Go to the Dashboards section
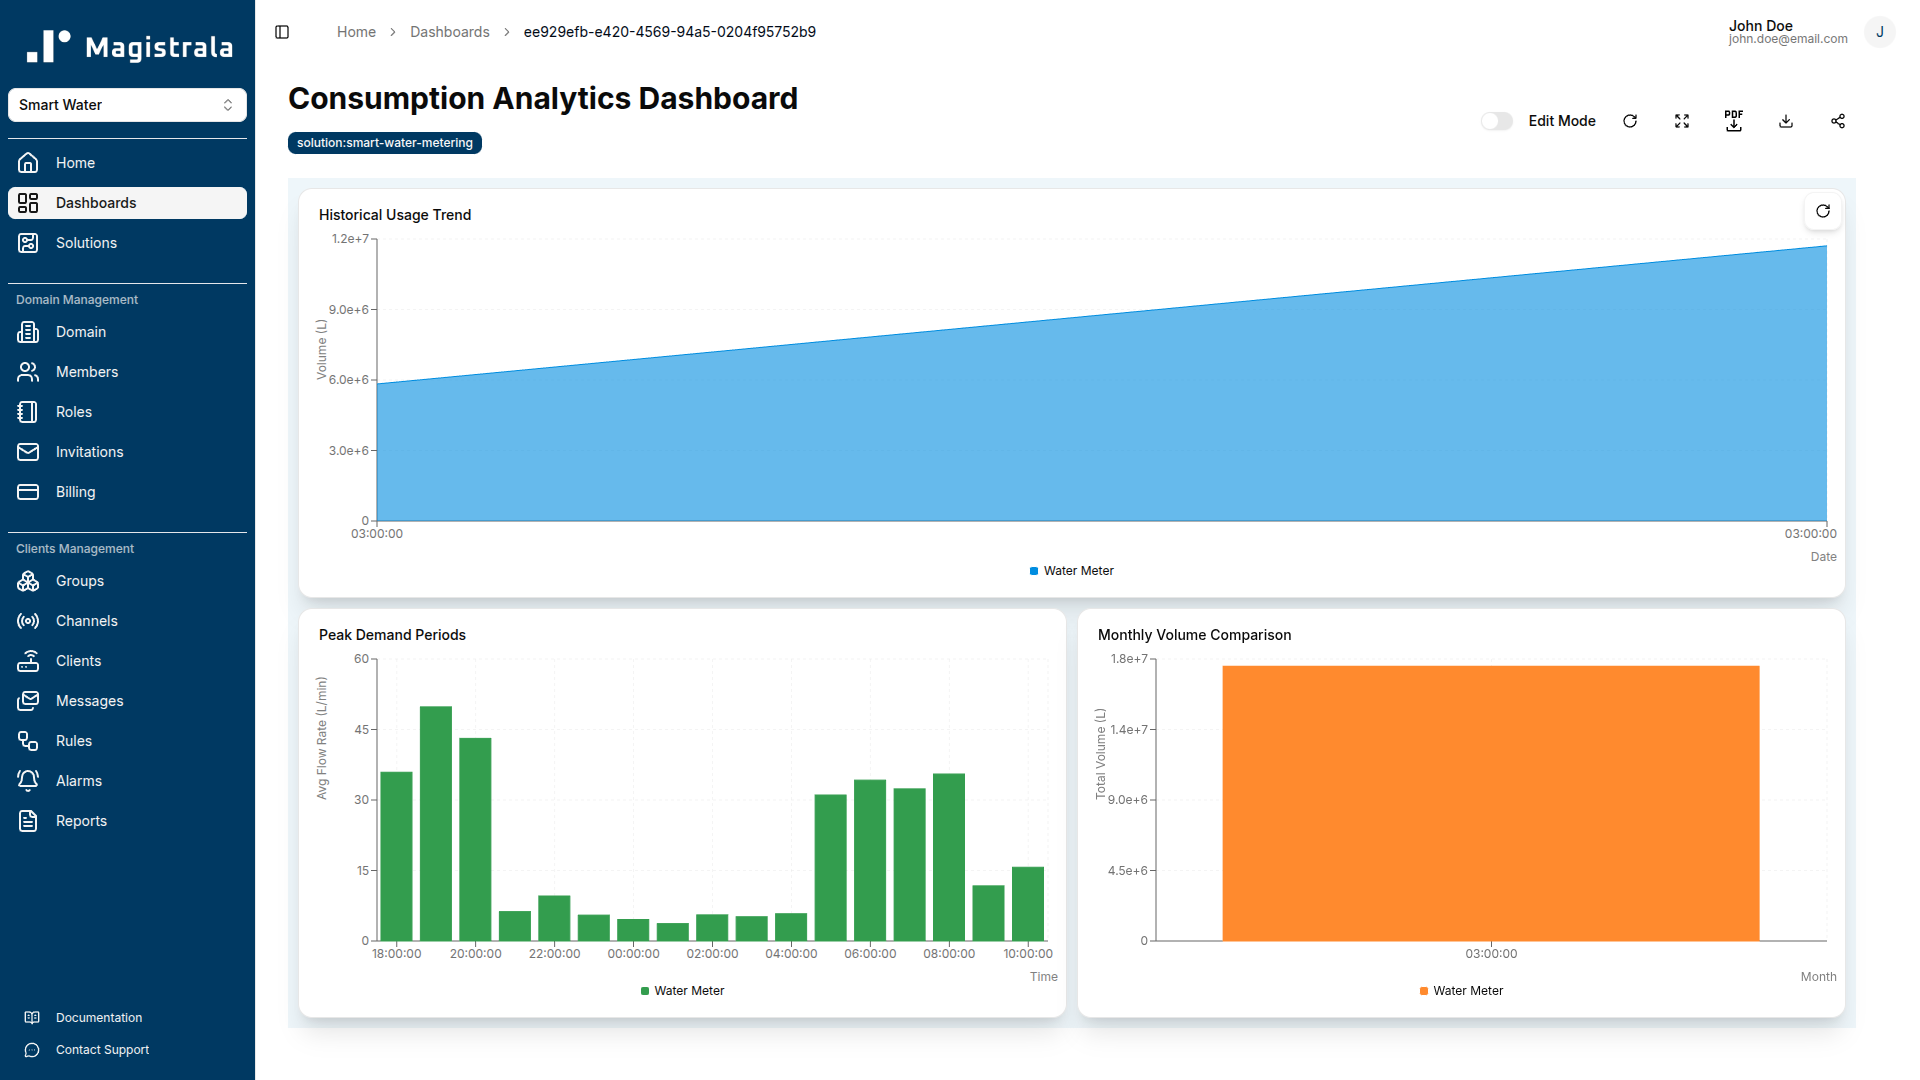This screenshot has height=1080, width=1920. coord(96,202)
